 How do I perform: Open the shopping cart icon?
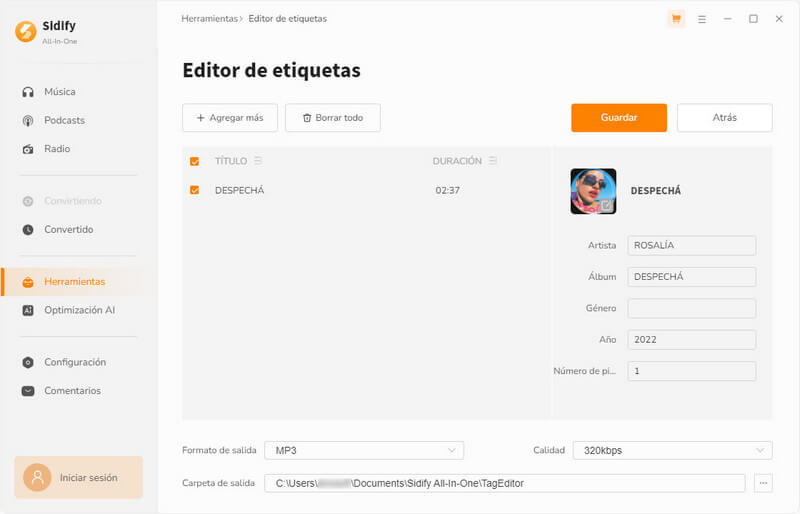(x=676, y=19)
